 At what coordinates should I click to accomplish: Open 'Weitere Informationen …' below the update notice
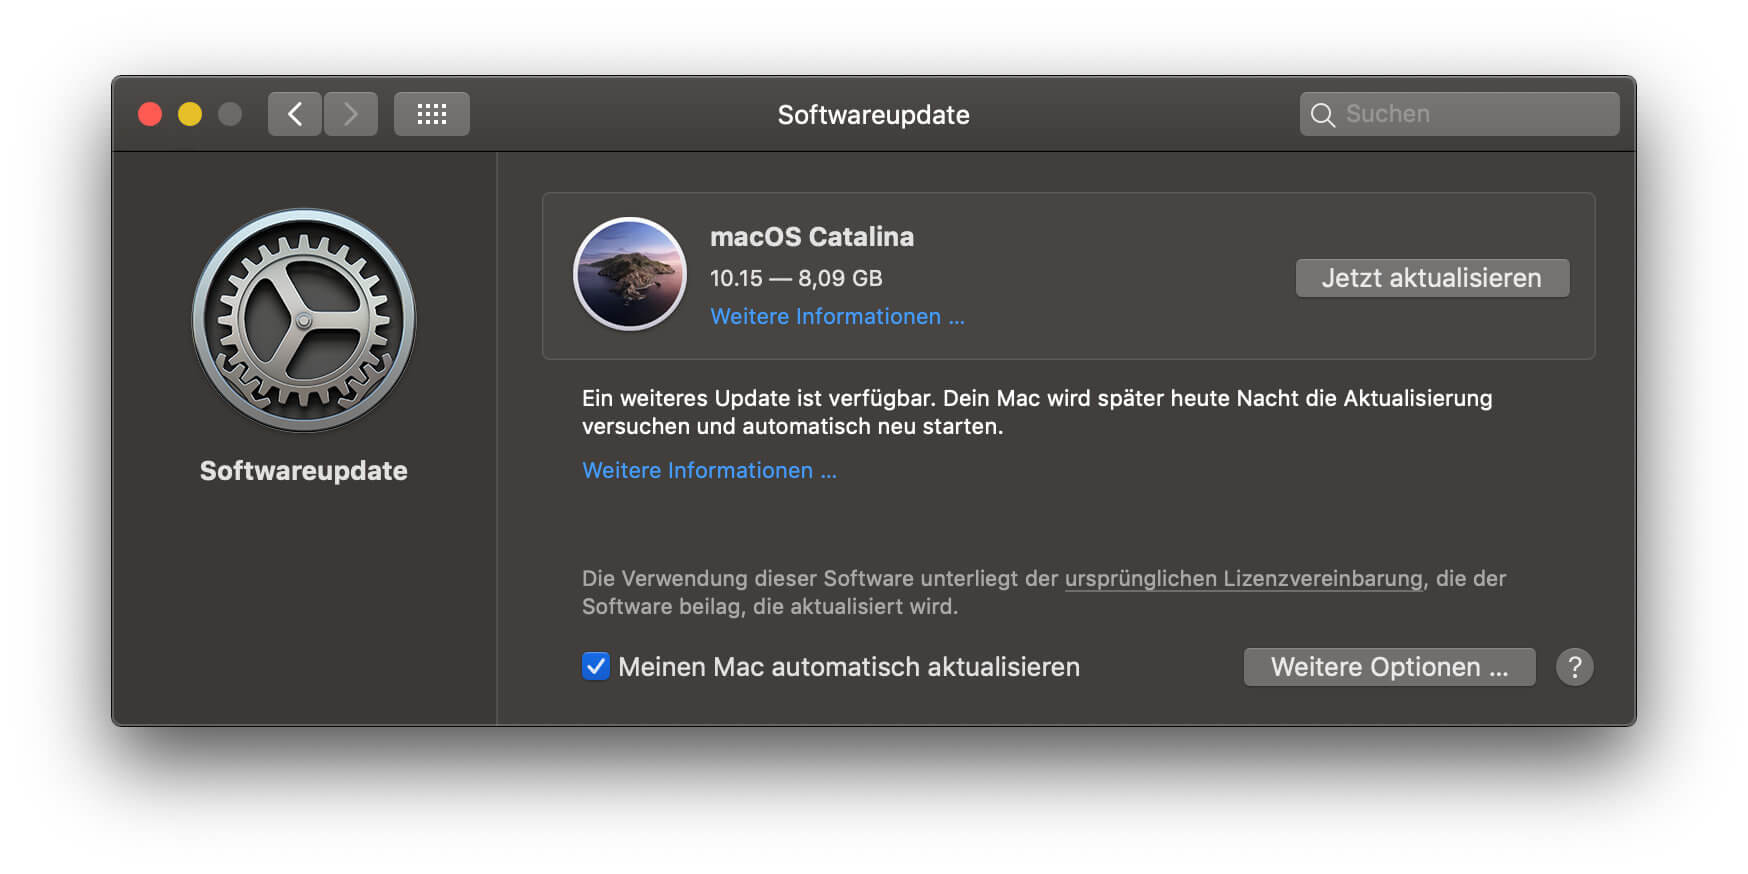pyautogui.click(x=709, y=471)
